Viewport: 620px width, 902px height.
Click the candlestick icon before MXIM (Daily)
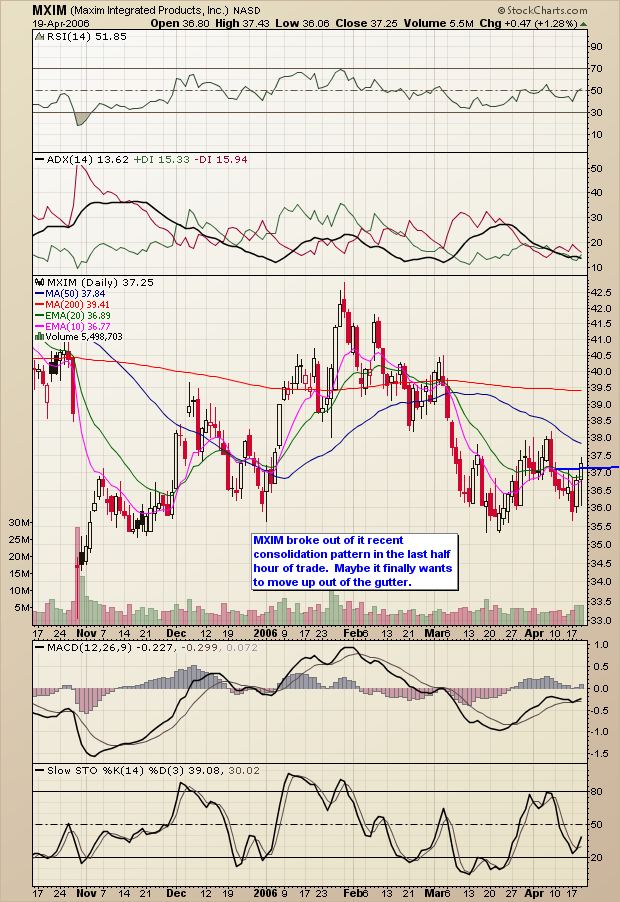click(40, 282)
